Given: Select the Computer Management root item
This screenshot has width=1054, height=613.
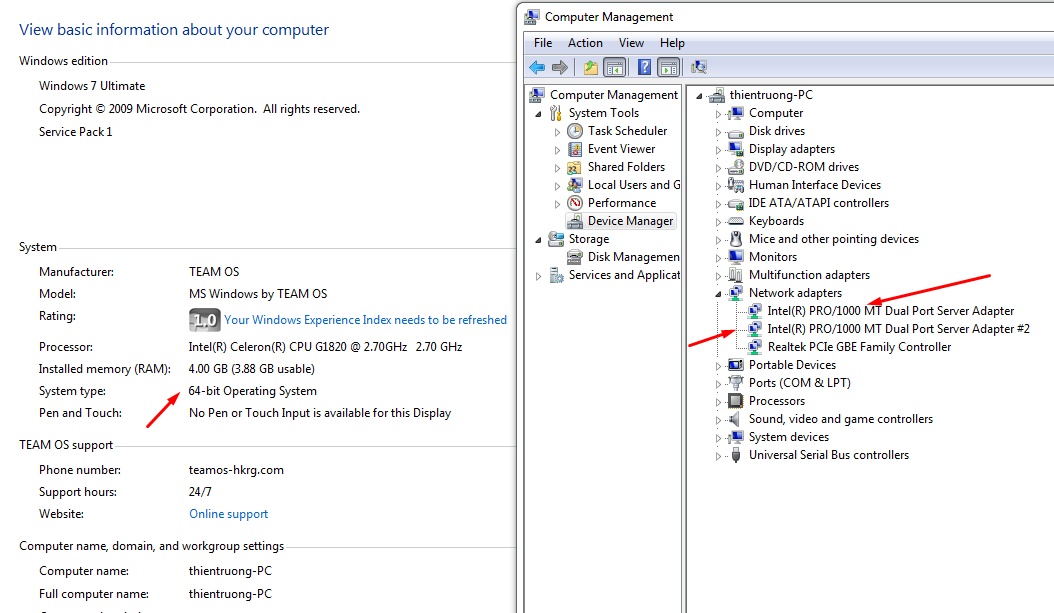Looking at the screenshot, I should tap(614, 95).
